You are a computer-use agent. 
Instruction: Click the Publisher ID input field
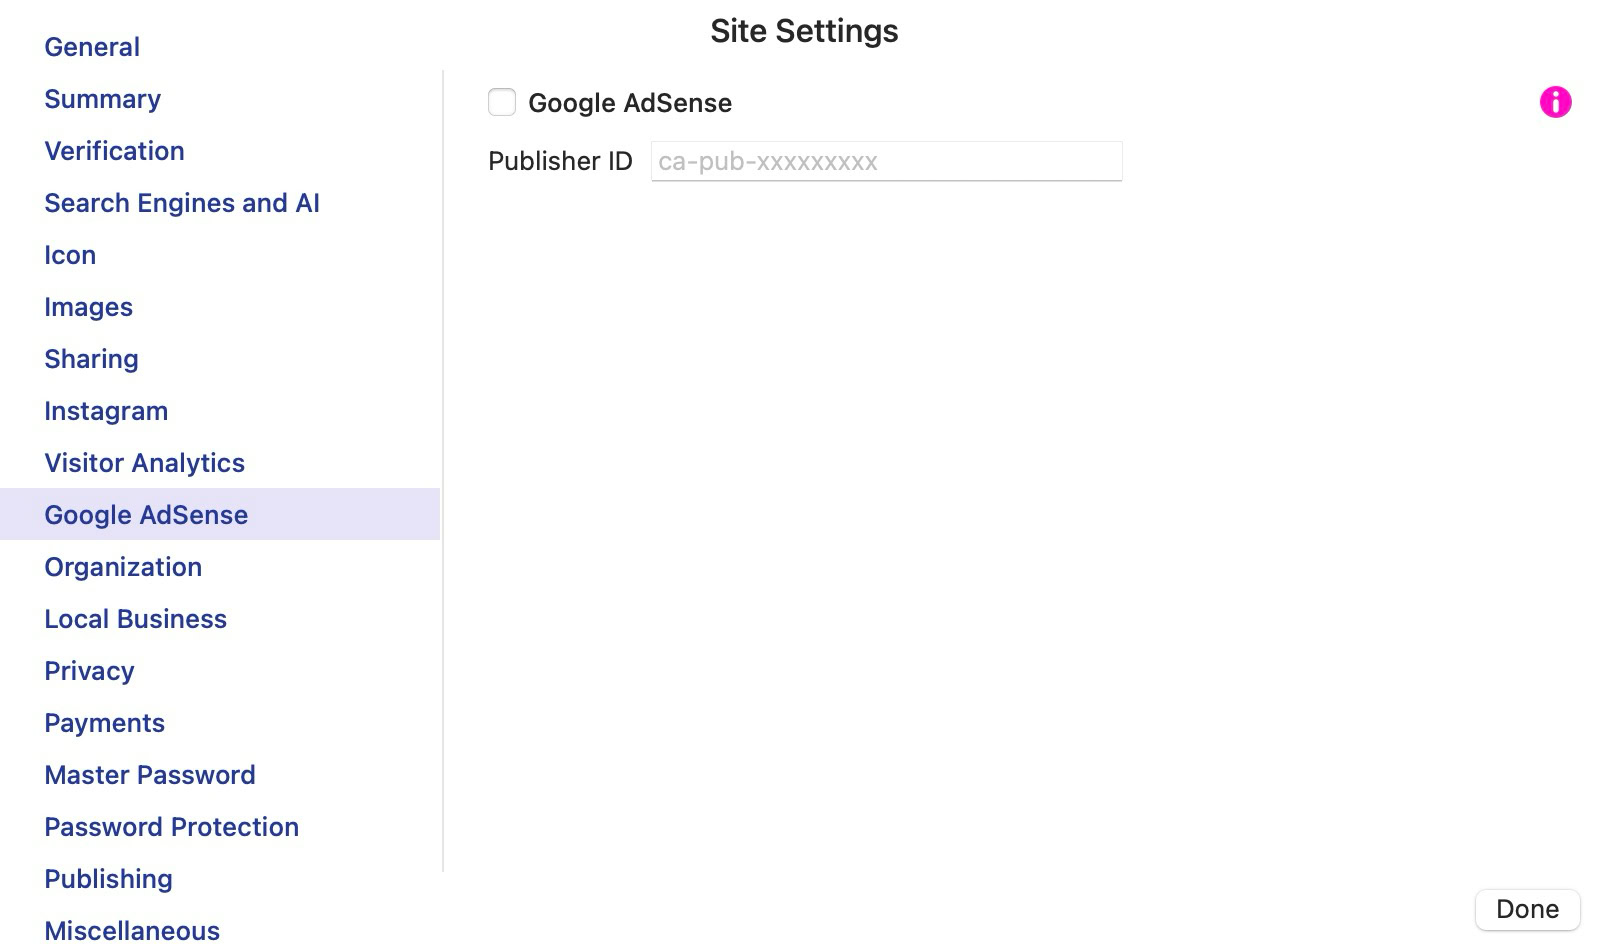coord(886,161)
